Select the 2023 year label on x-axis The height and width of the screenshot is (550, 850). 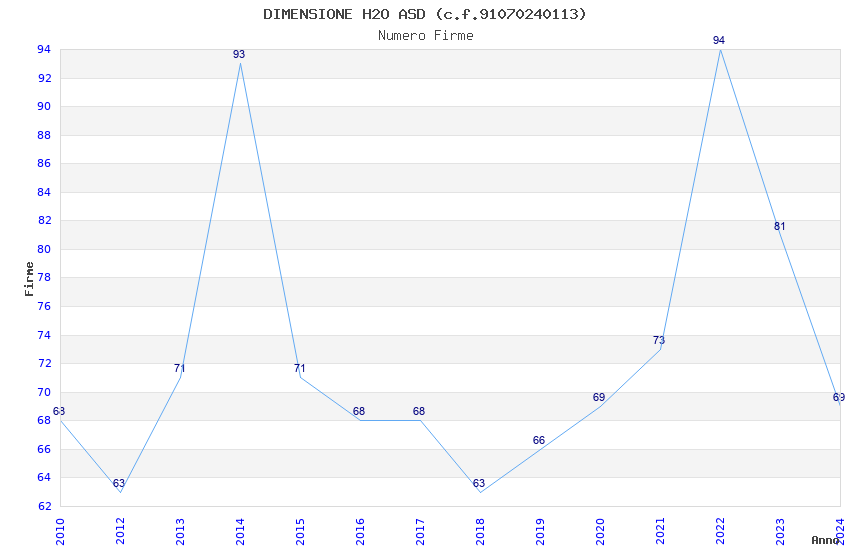coord(780,531)
